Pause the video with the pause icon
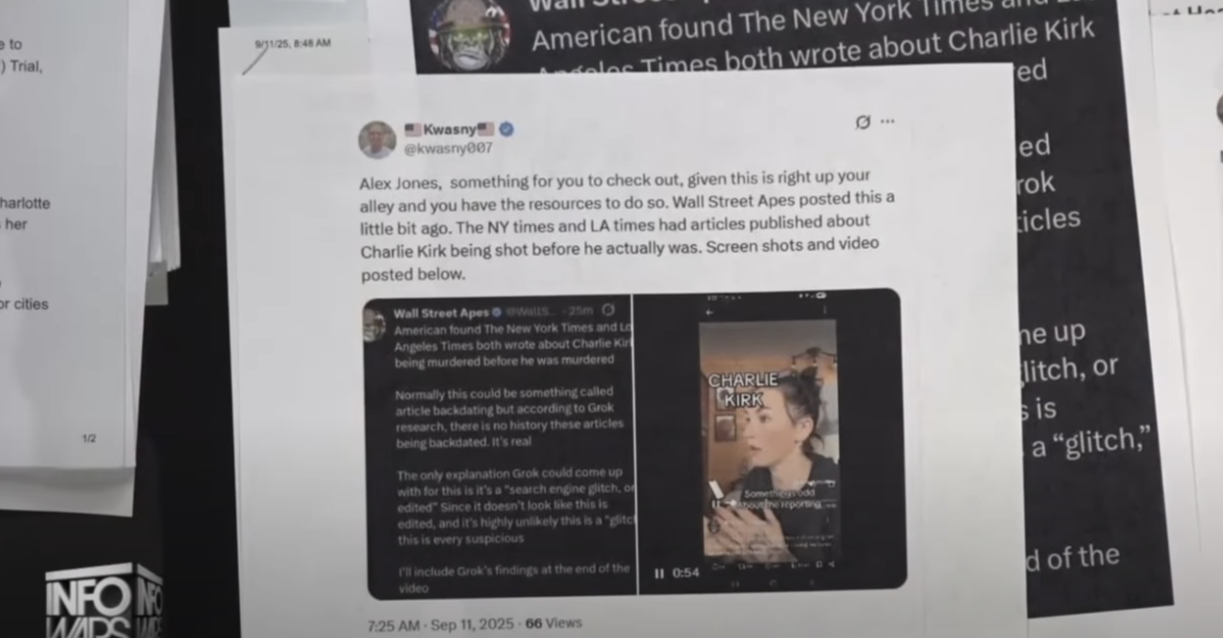The height and width of the screenshot is (638, 1223). pos(659,573)
